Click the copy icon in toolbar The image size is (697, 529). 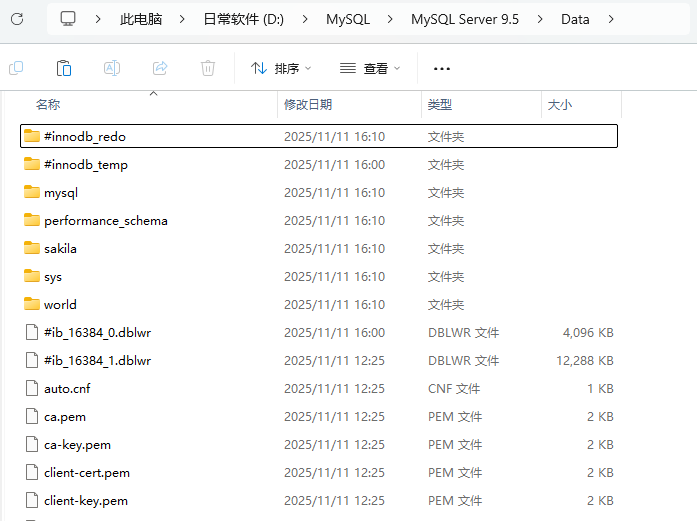point(16,68)
